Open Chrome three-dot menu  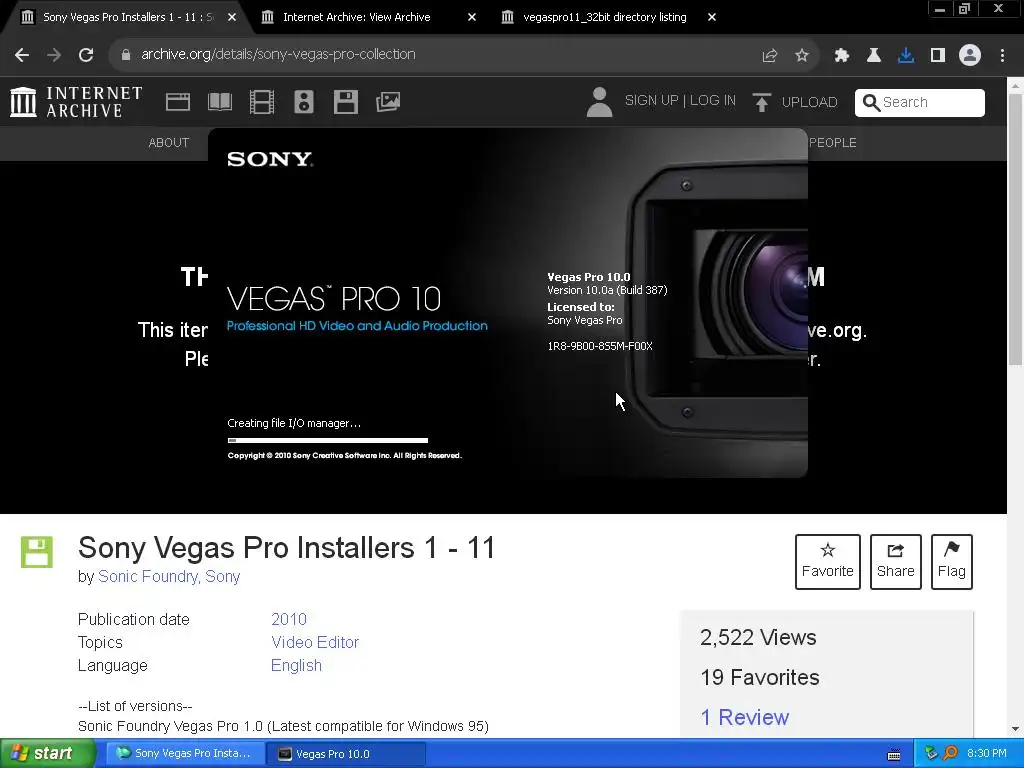(x=1002, y=56)
